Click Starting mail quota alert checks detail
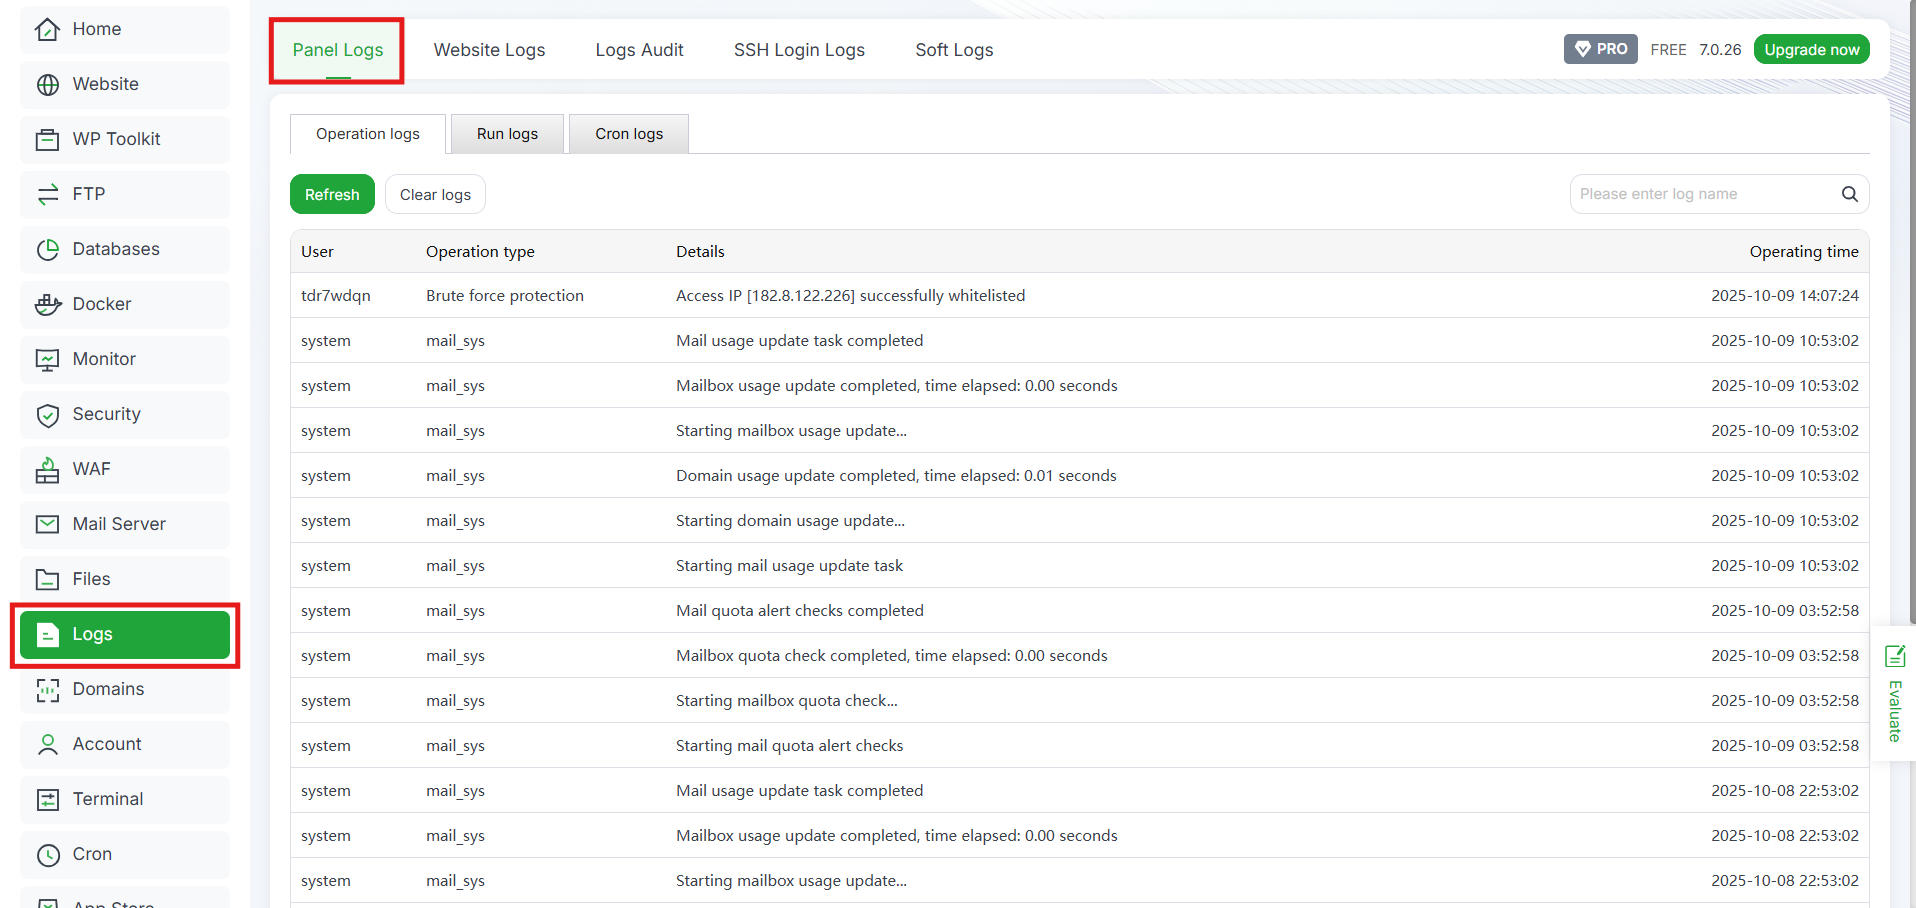This screenshot has width=1916, height=908. click(790, 746)
